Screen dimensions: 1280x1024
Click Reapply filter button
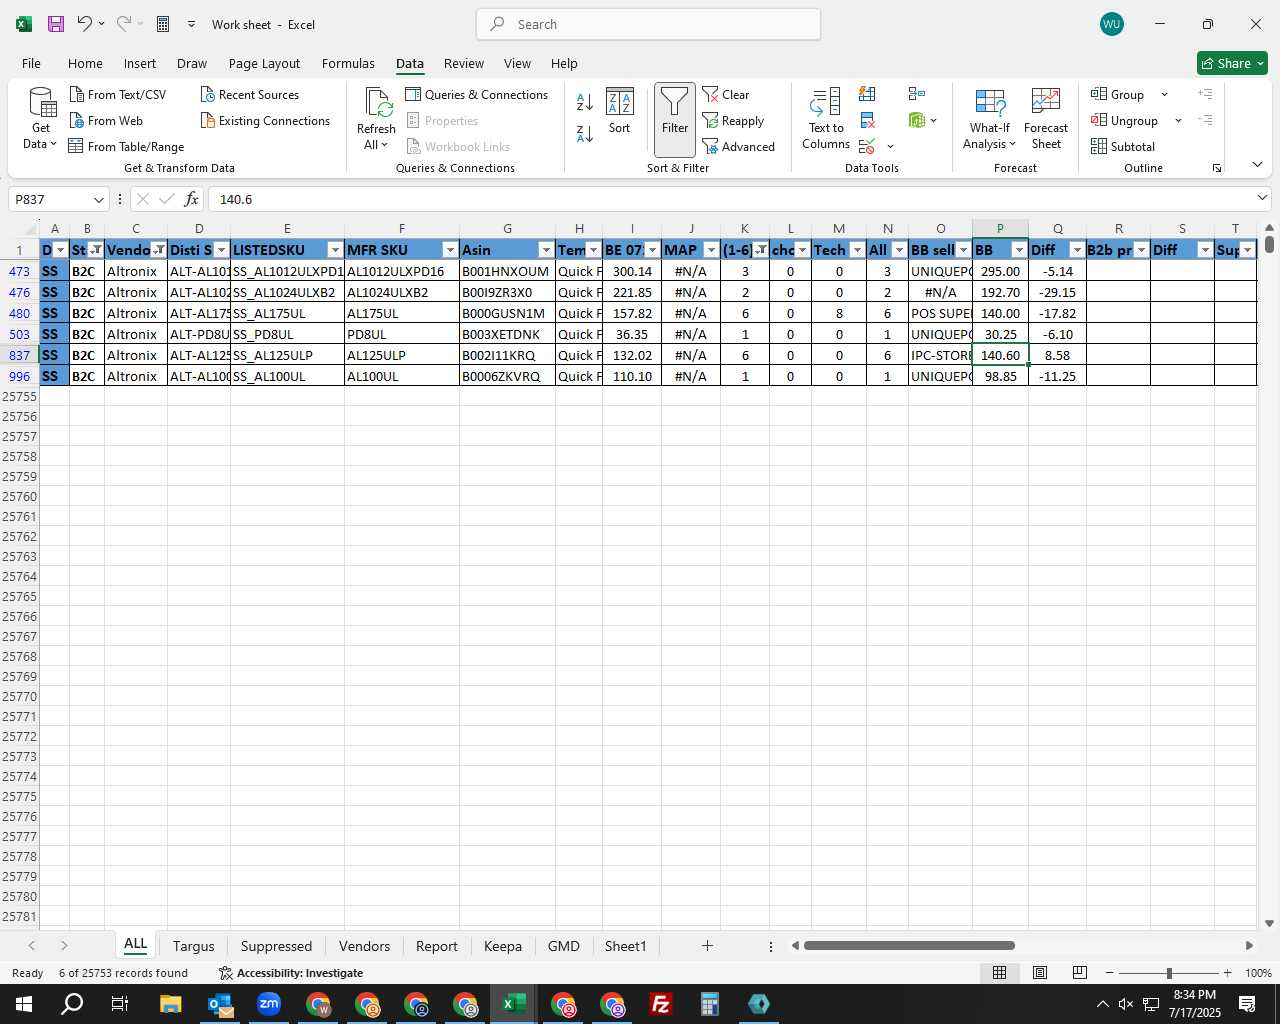click(x=734, y=120)
